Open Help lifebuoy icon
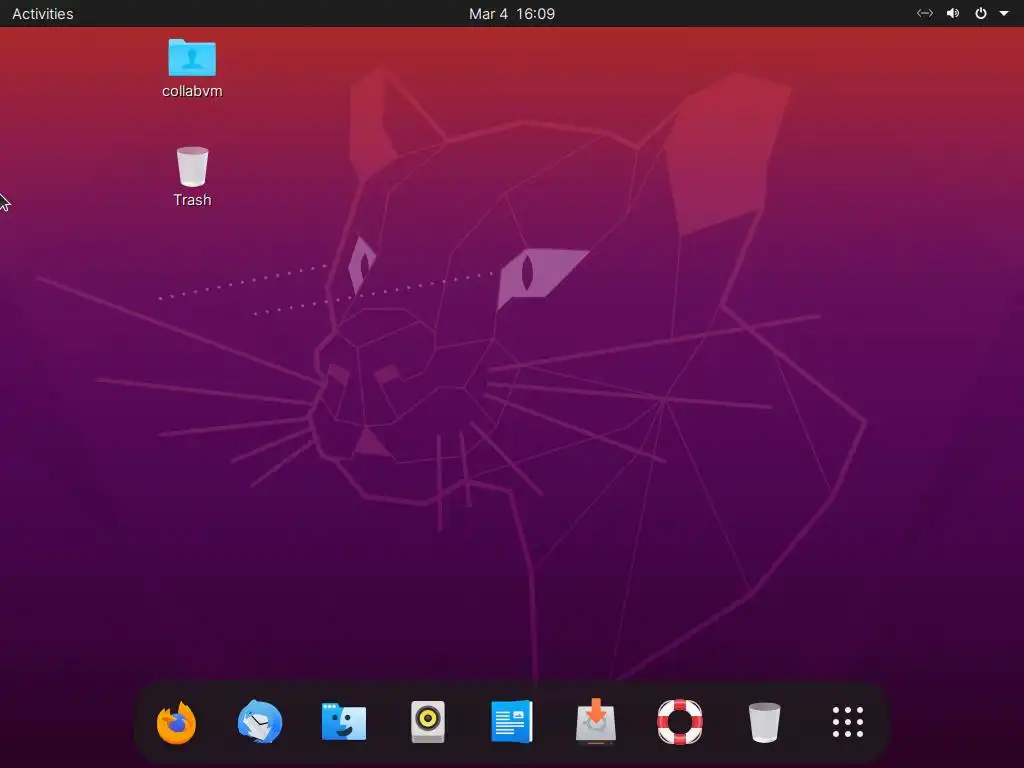1024x768 pixels. (x=680, y=722)
